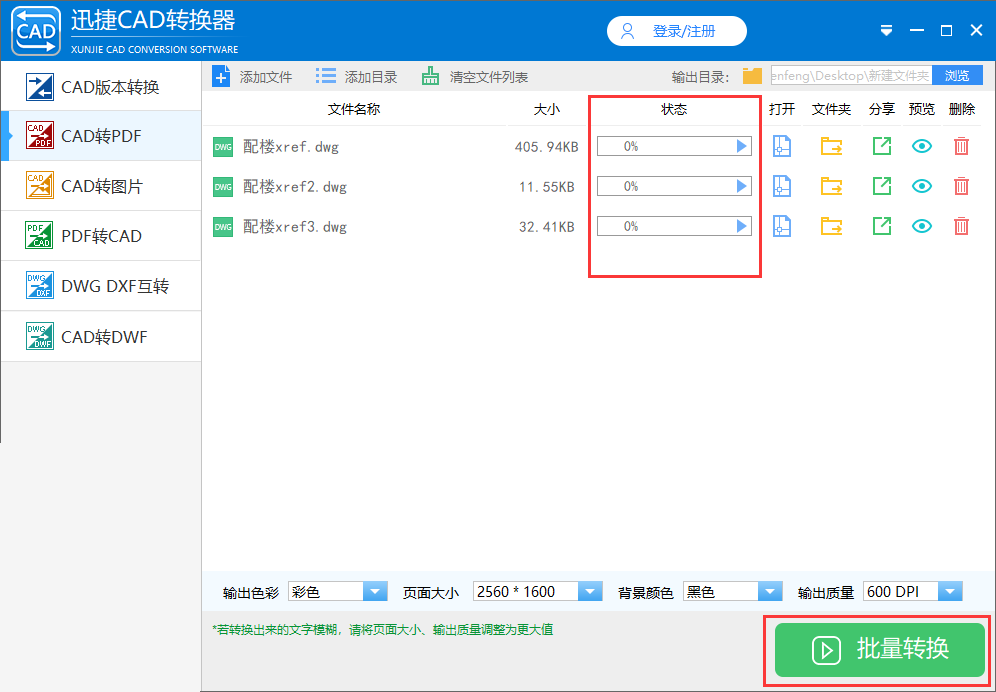
Task: Open output folder for 配楼xref.dwg
Action: (x=831, y=146)
